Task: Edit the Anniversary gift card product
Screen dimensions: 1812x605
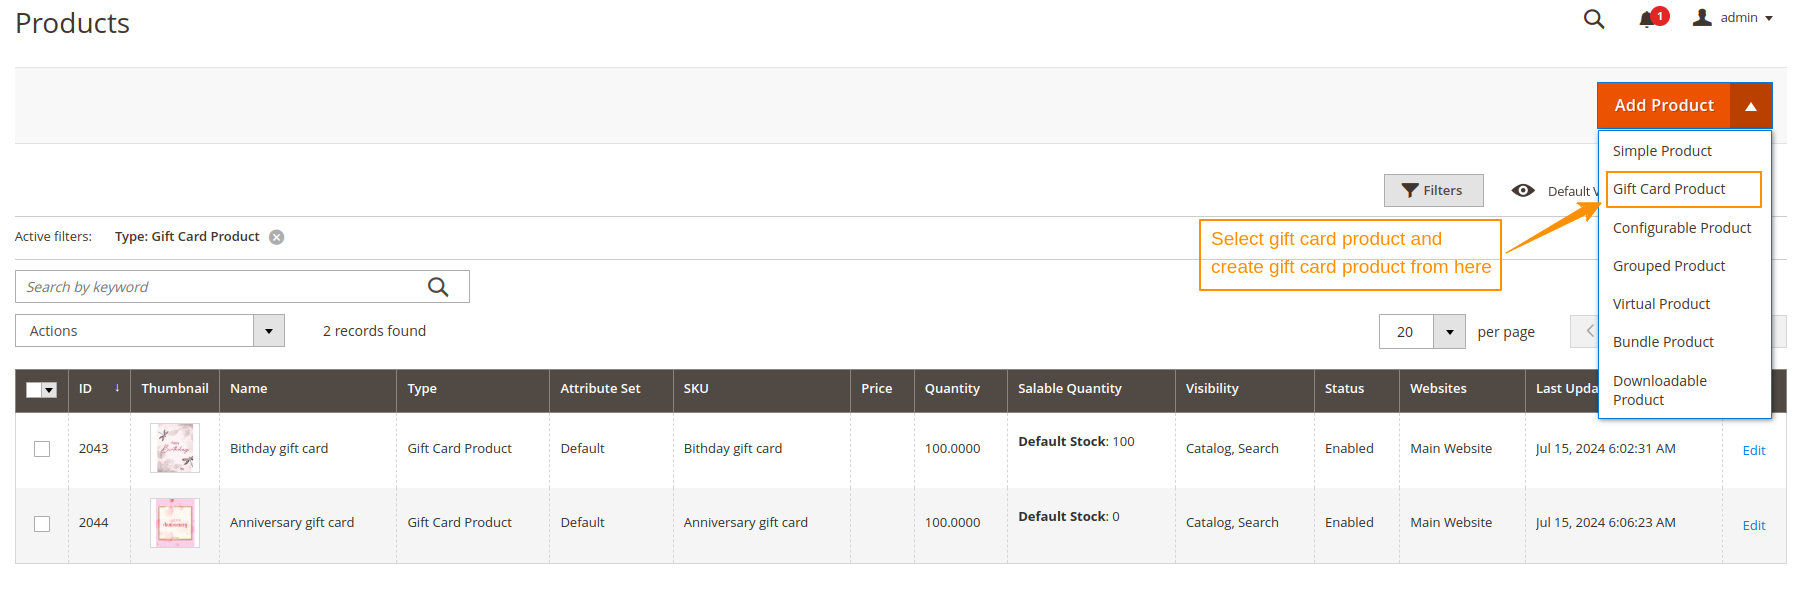Action: 1753,526
